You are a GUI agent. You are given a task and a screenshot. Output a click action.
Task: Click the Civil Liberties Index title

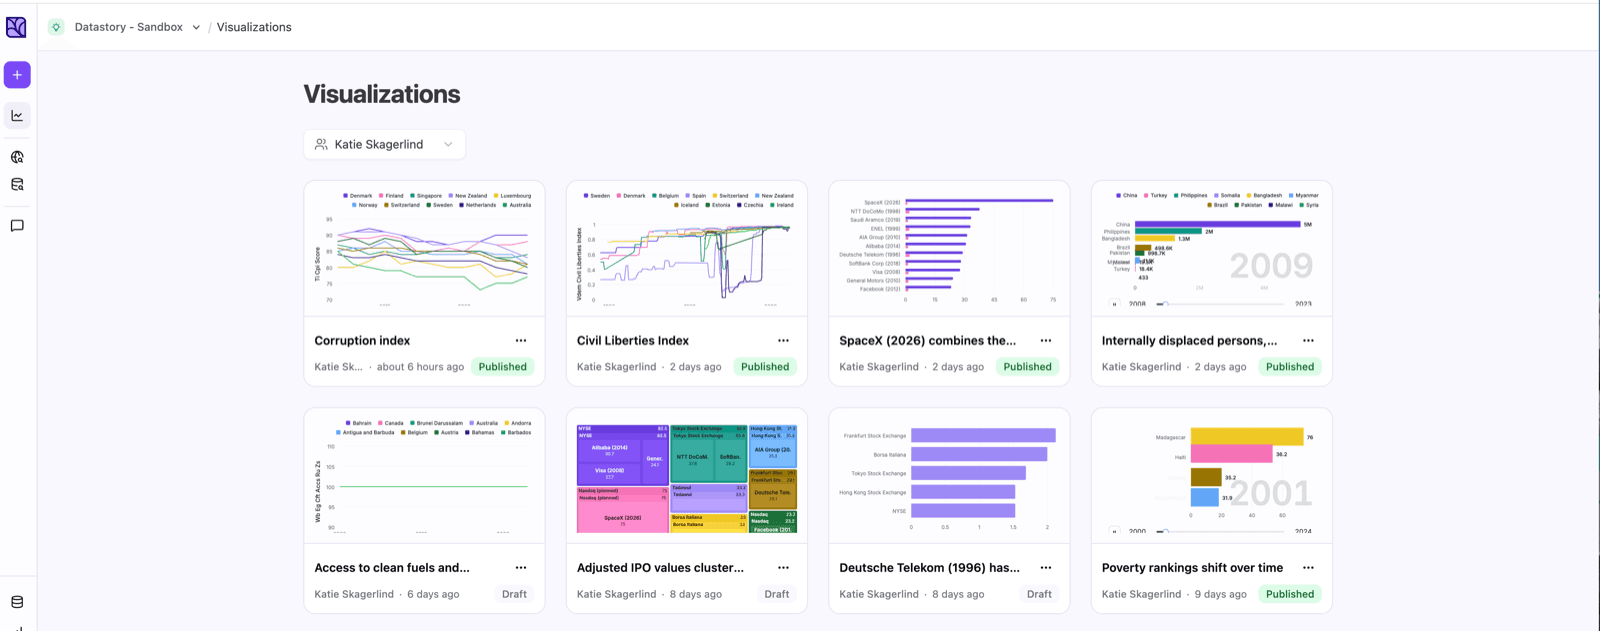[633, 341]
